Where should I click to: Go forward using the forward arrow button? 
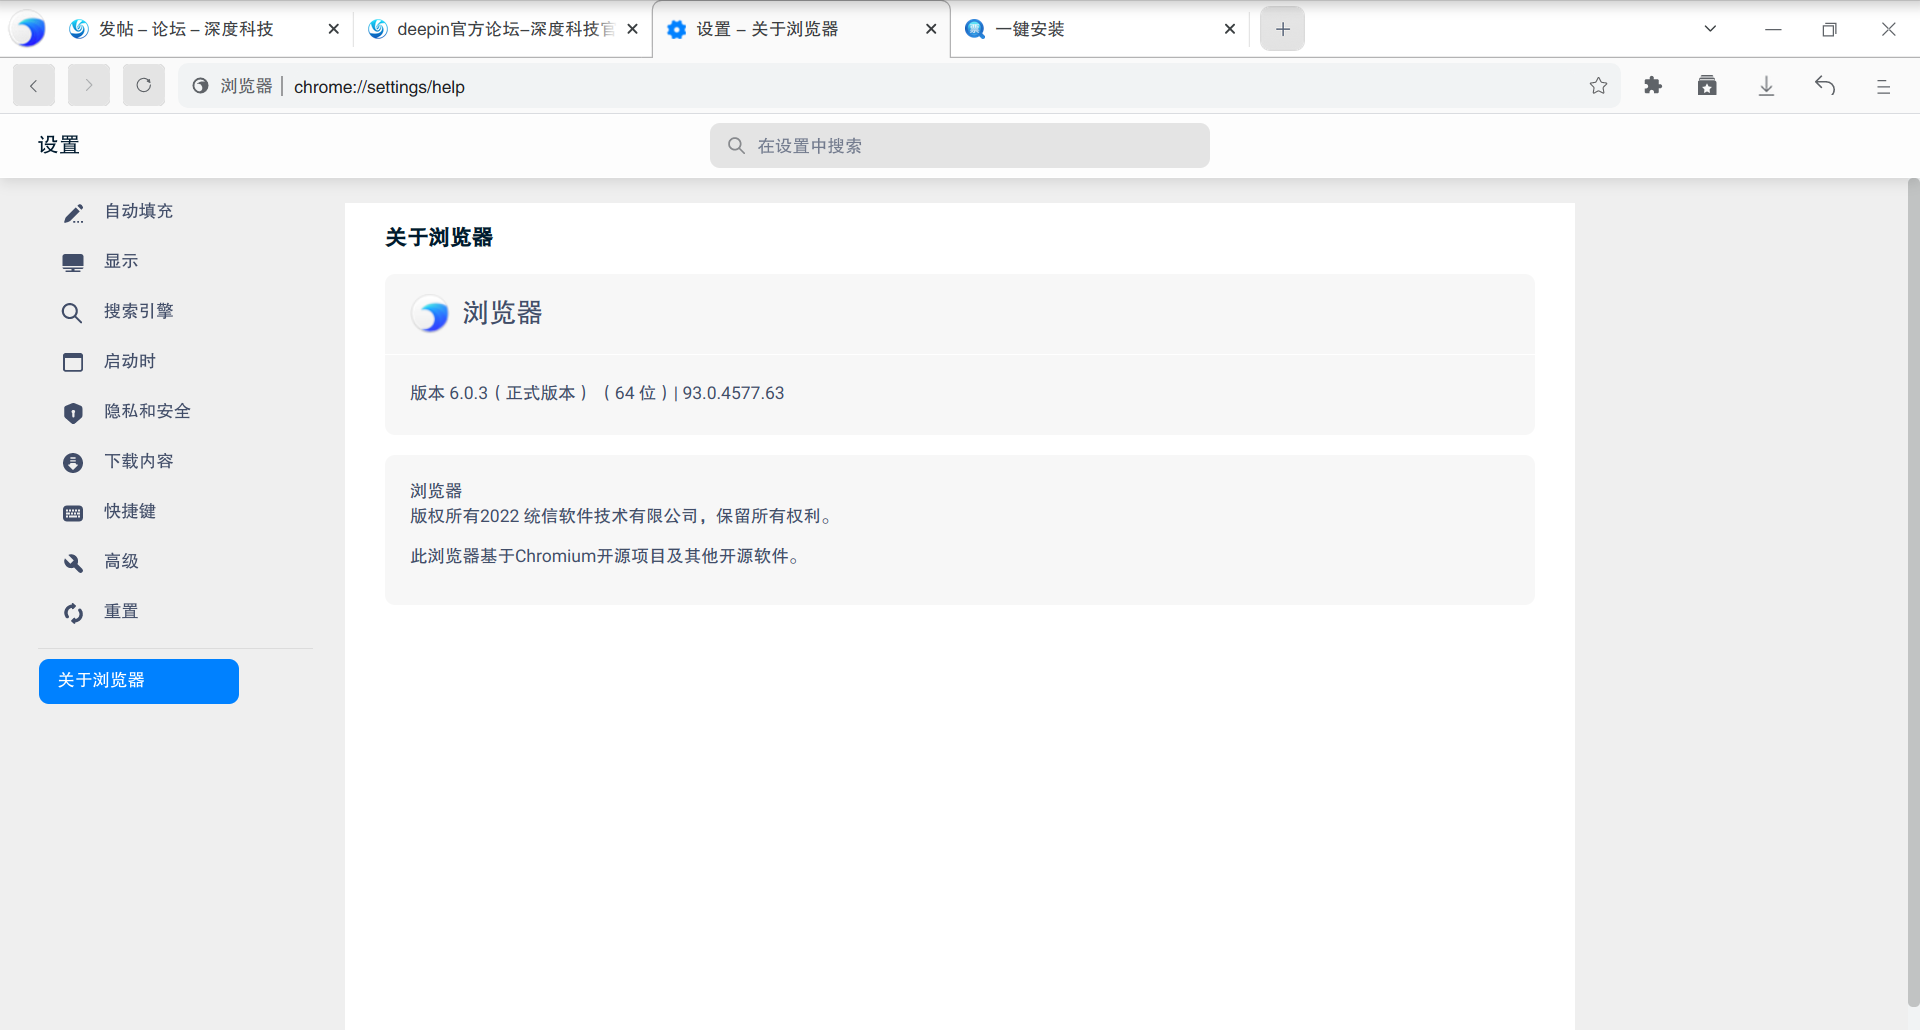coord(89,86)
